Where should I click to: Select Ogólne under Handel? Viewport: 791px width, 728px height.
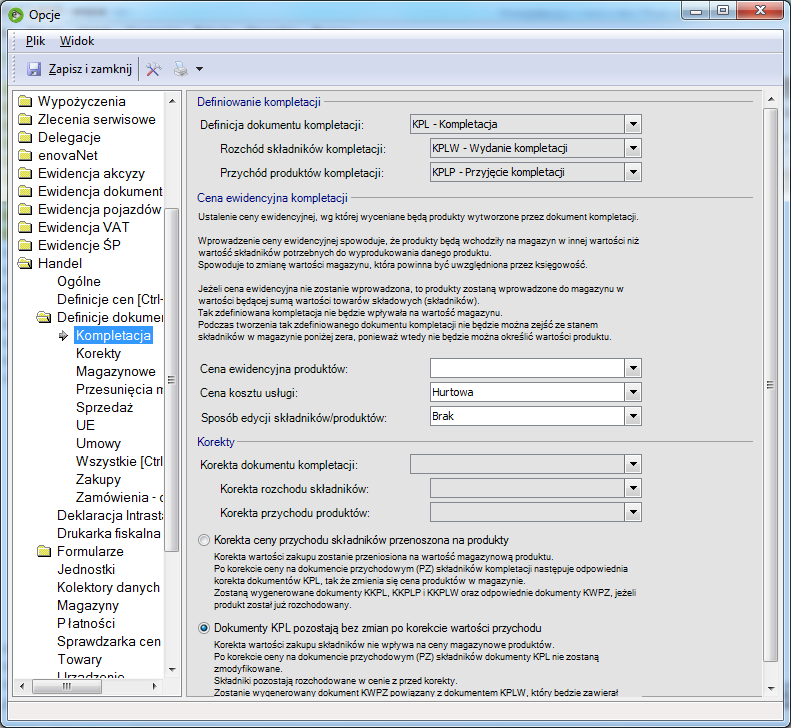[79, 282]
